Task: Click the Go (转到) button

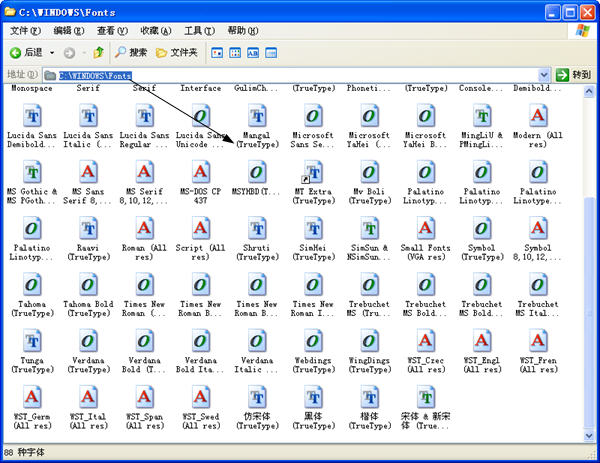Action: 574,75
